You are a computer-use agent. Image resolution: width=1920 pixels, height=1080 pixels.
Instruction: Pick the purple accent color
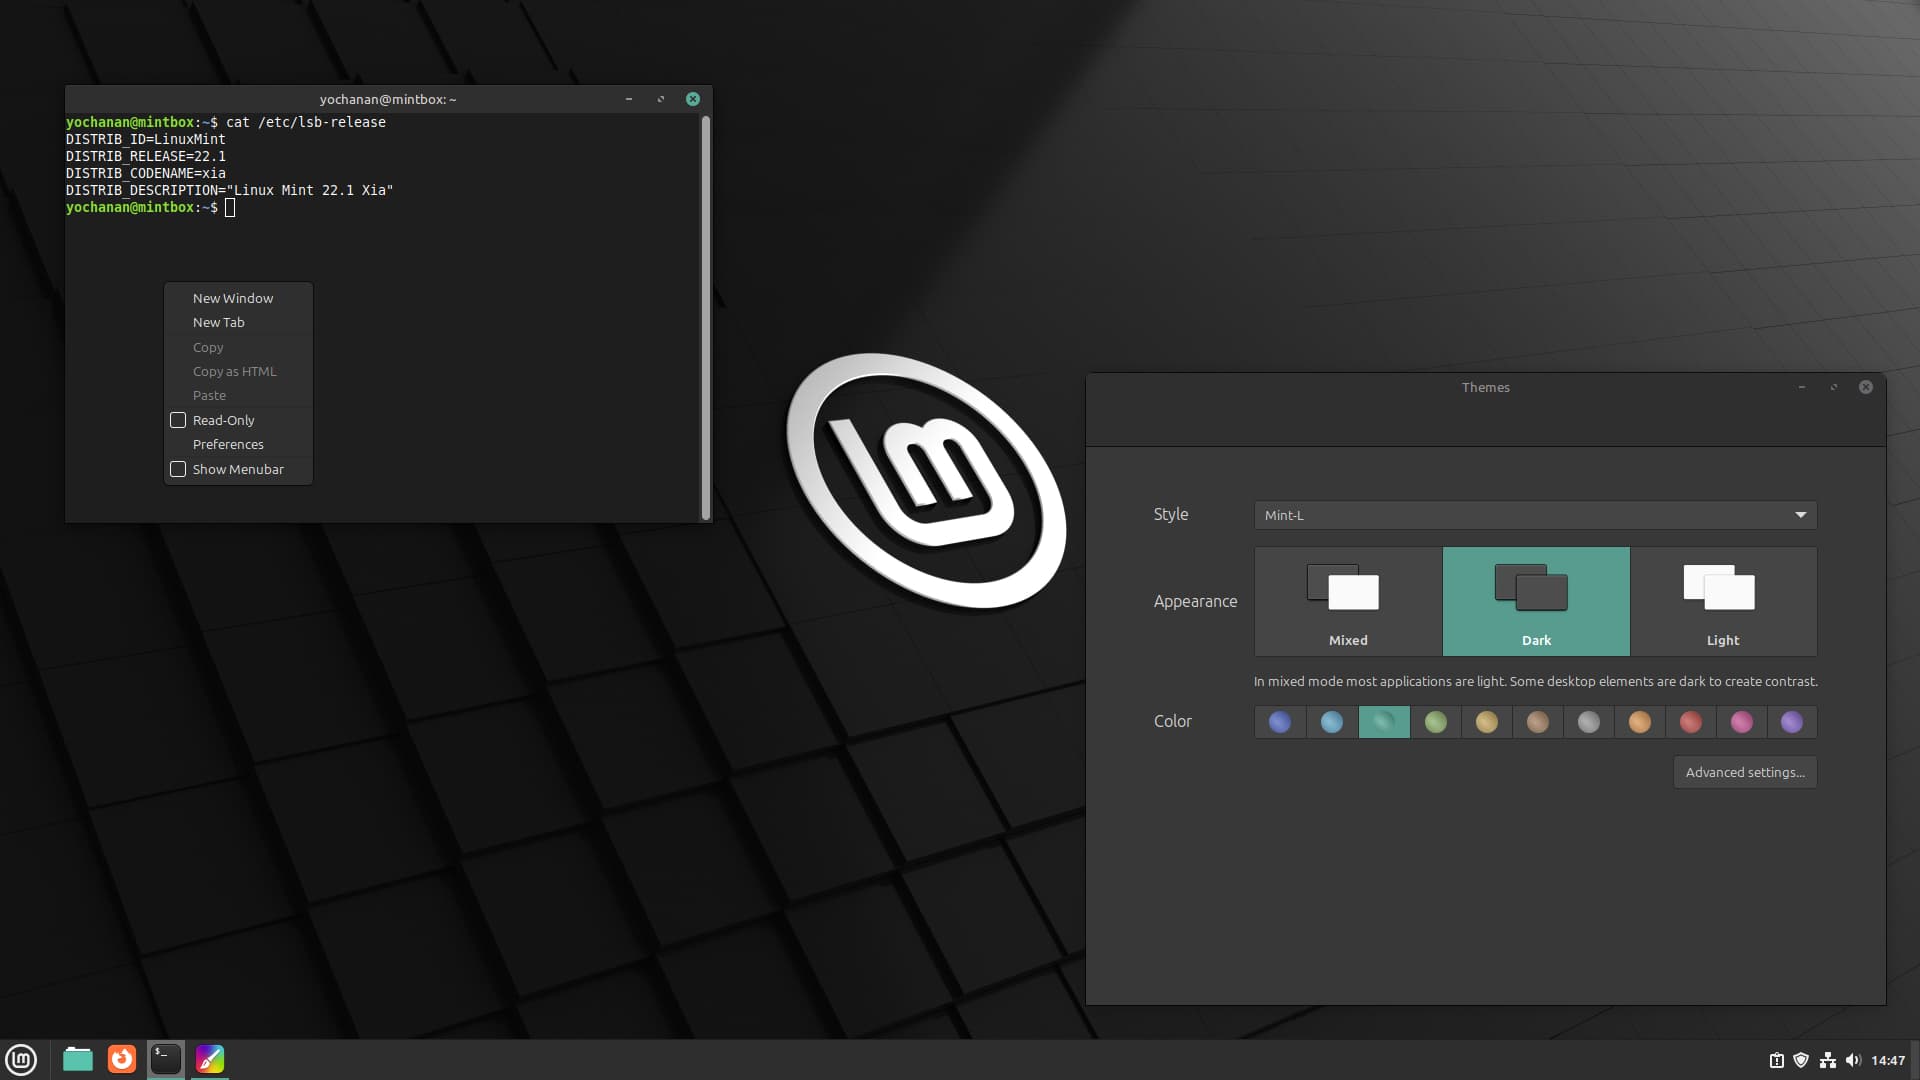[x=1792, y=722]
